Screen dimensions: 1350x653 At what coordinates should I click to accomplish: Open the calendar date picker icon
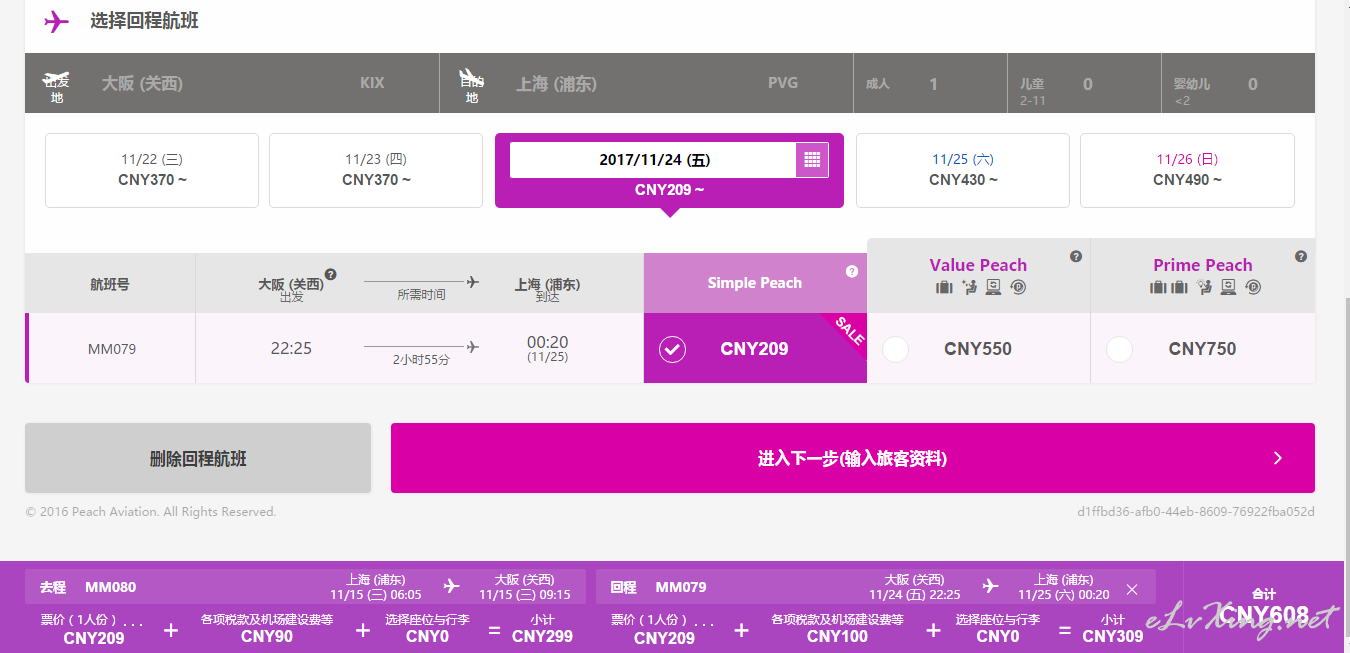pyautogui.click(x=812, y=160)
